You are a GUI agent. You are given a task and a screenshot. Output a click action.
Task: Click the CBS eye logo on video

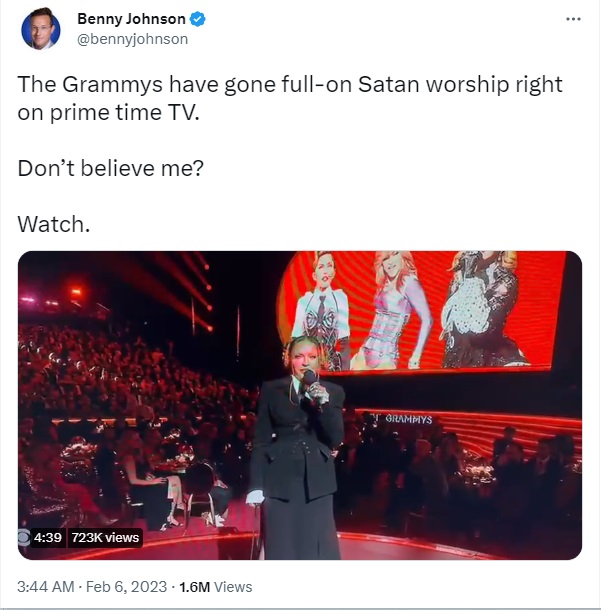pos(24,538)
